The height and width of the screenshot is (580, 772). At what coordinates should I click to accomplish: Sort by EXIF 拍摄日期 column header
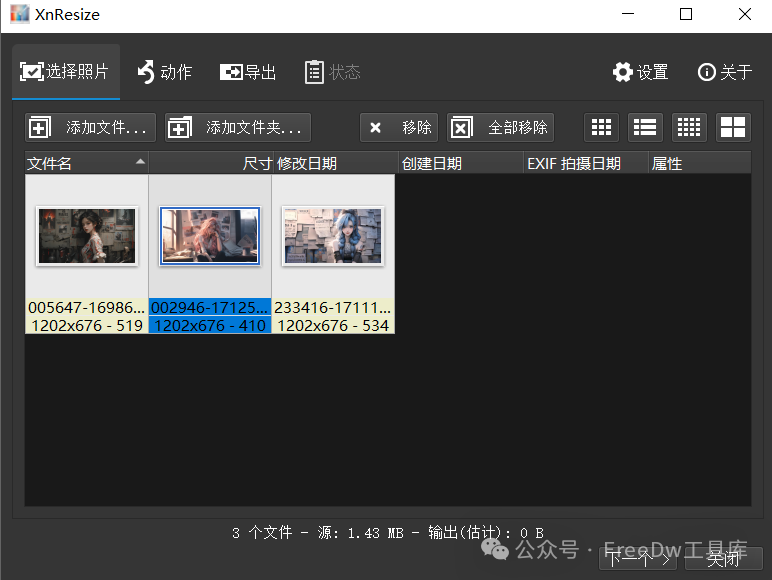pos(586,163)
